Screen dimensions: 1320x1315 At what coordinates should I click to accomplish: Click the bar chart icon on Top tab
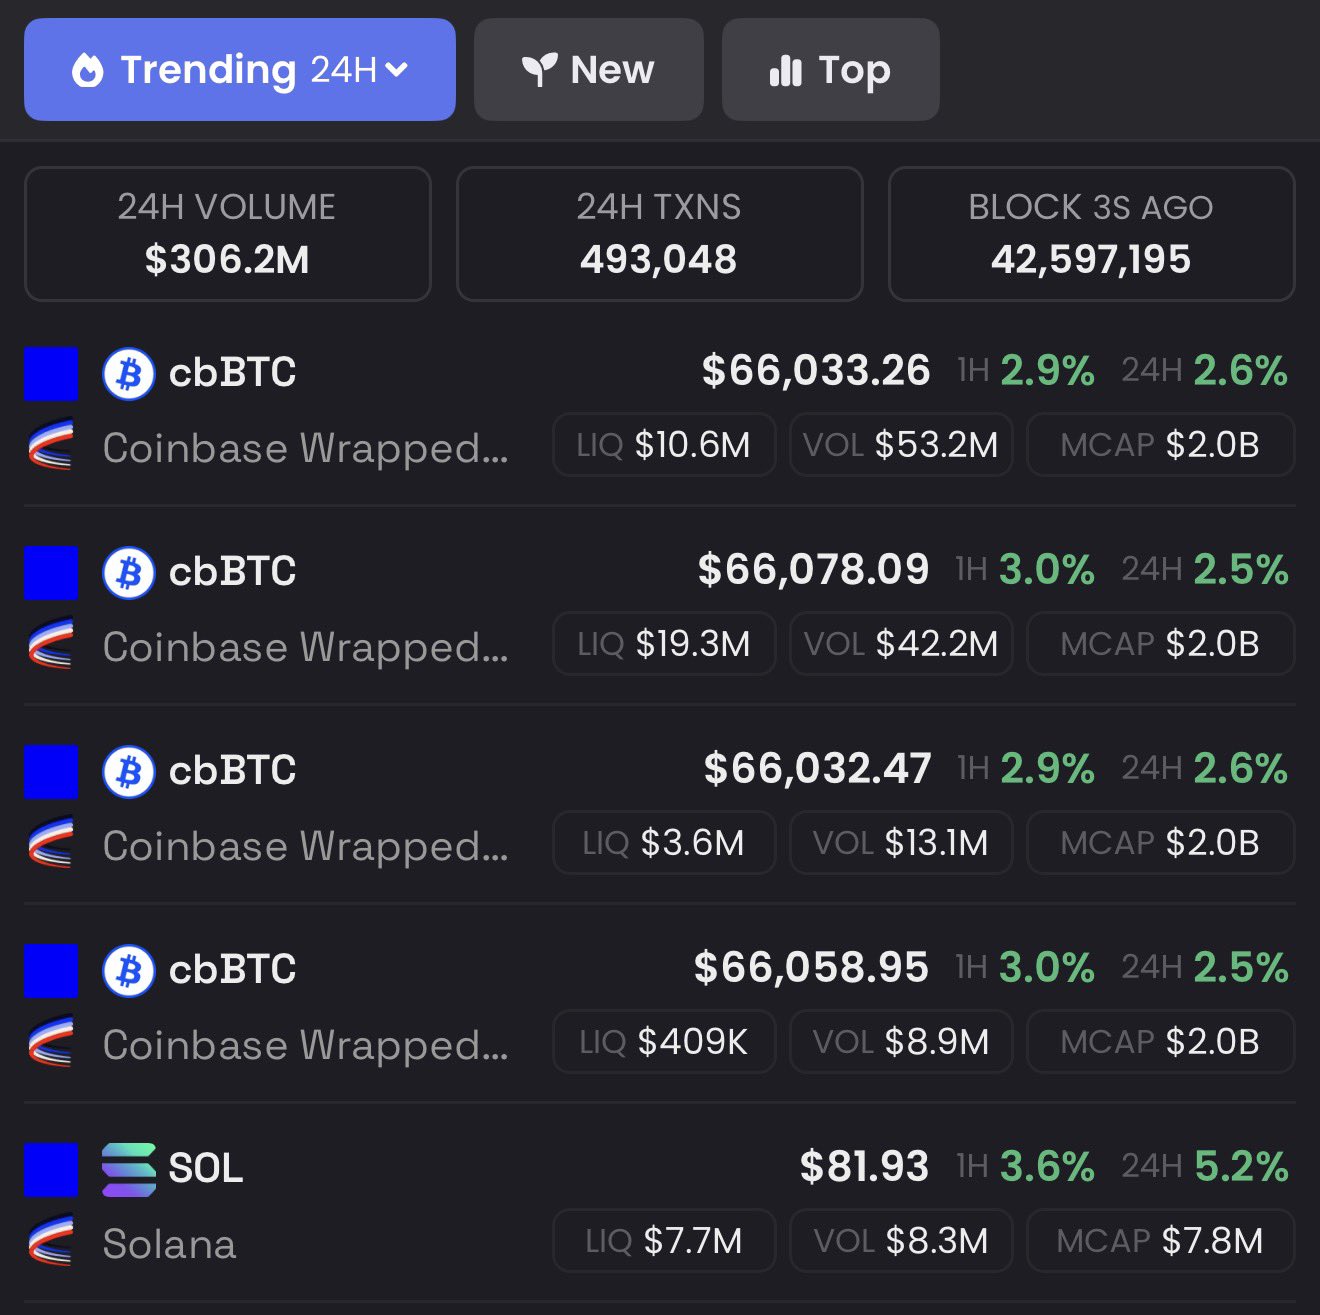[x=786, y=70]
